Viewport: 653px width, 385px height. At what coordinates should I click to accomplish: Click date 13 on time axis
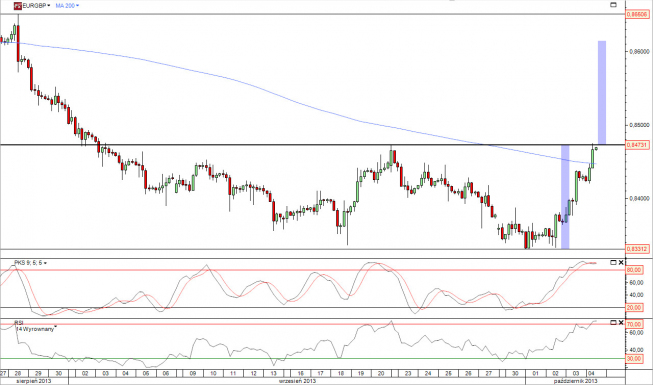pos(274,373)
